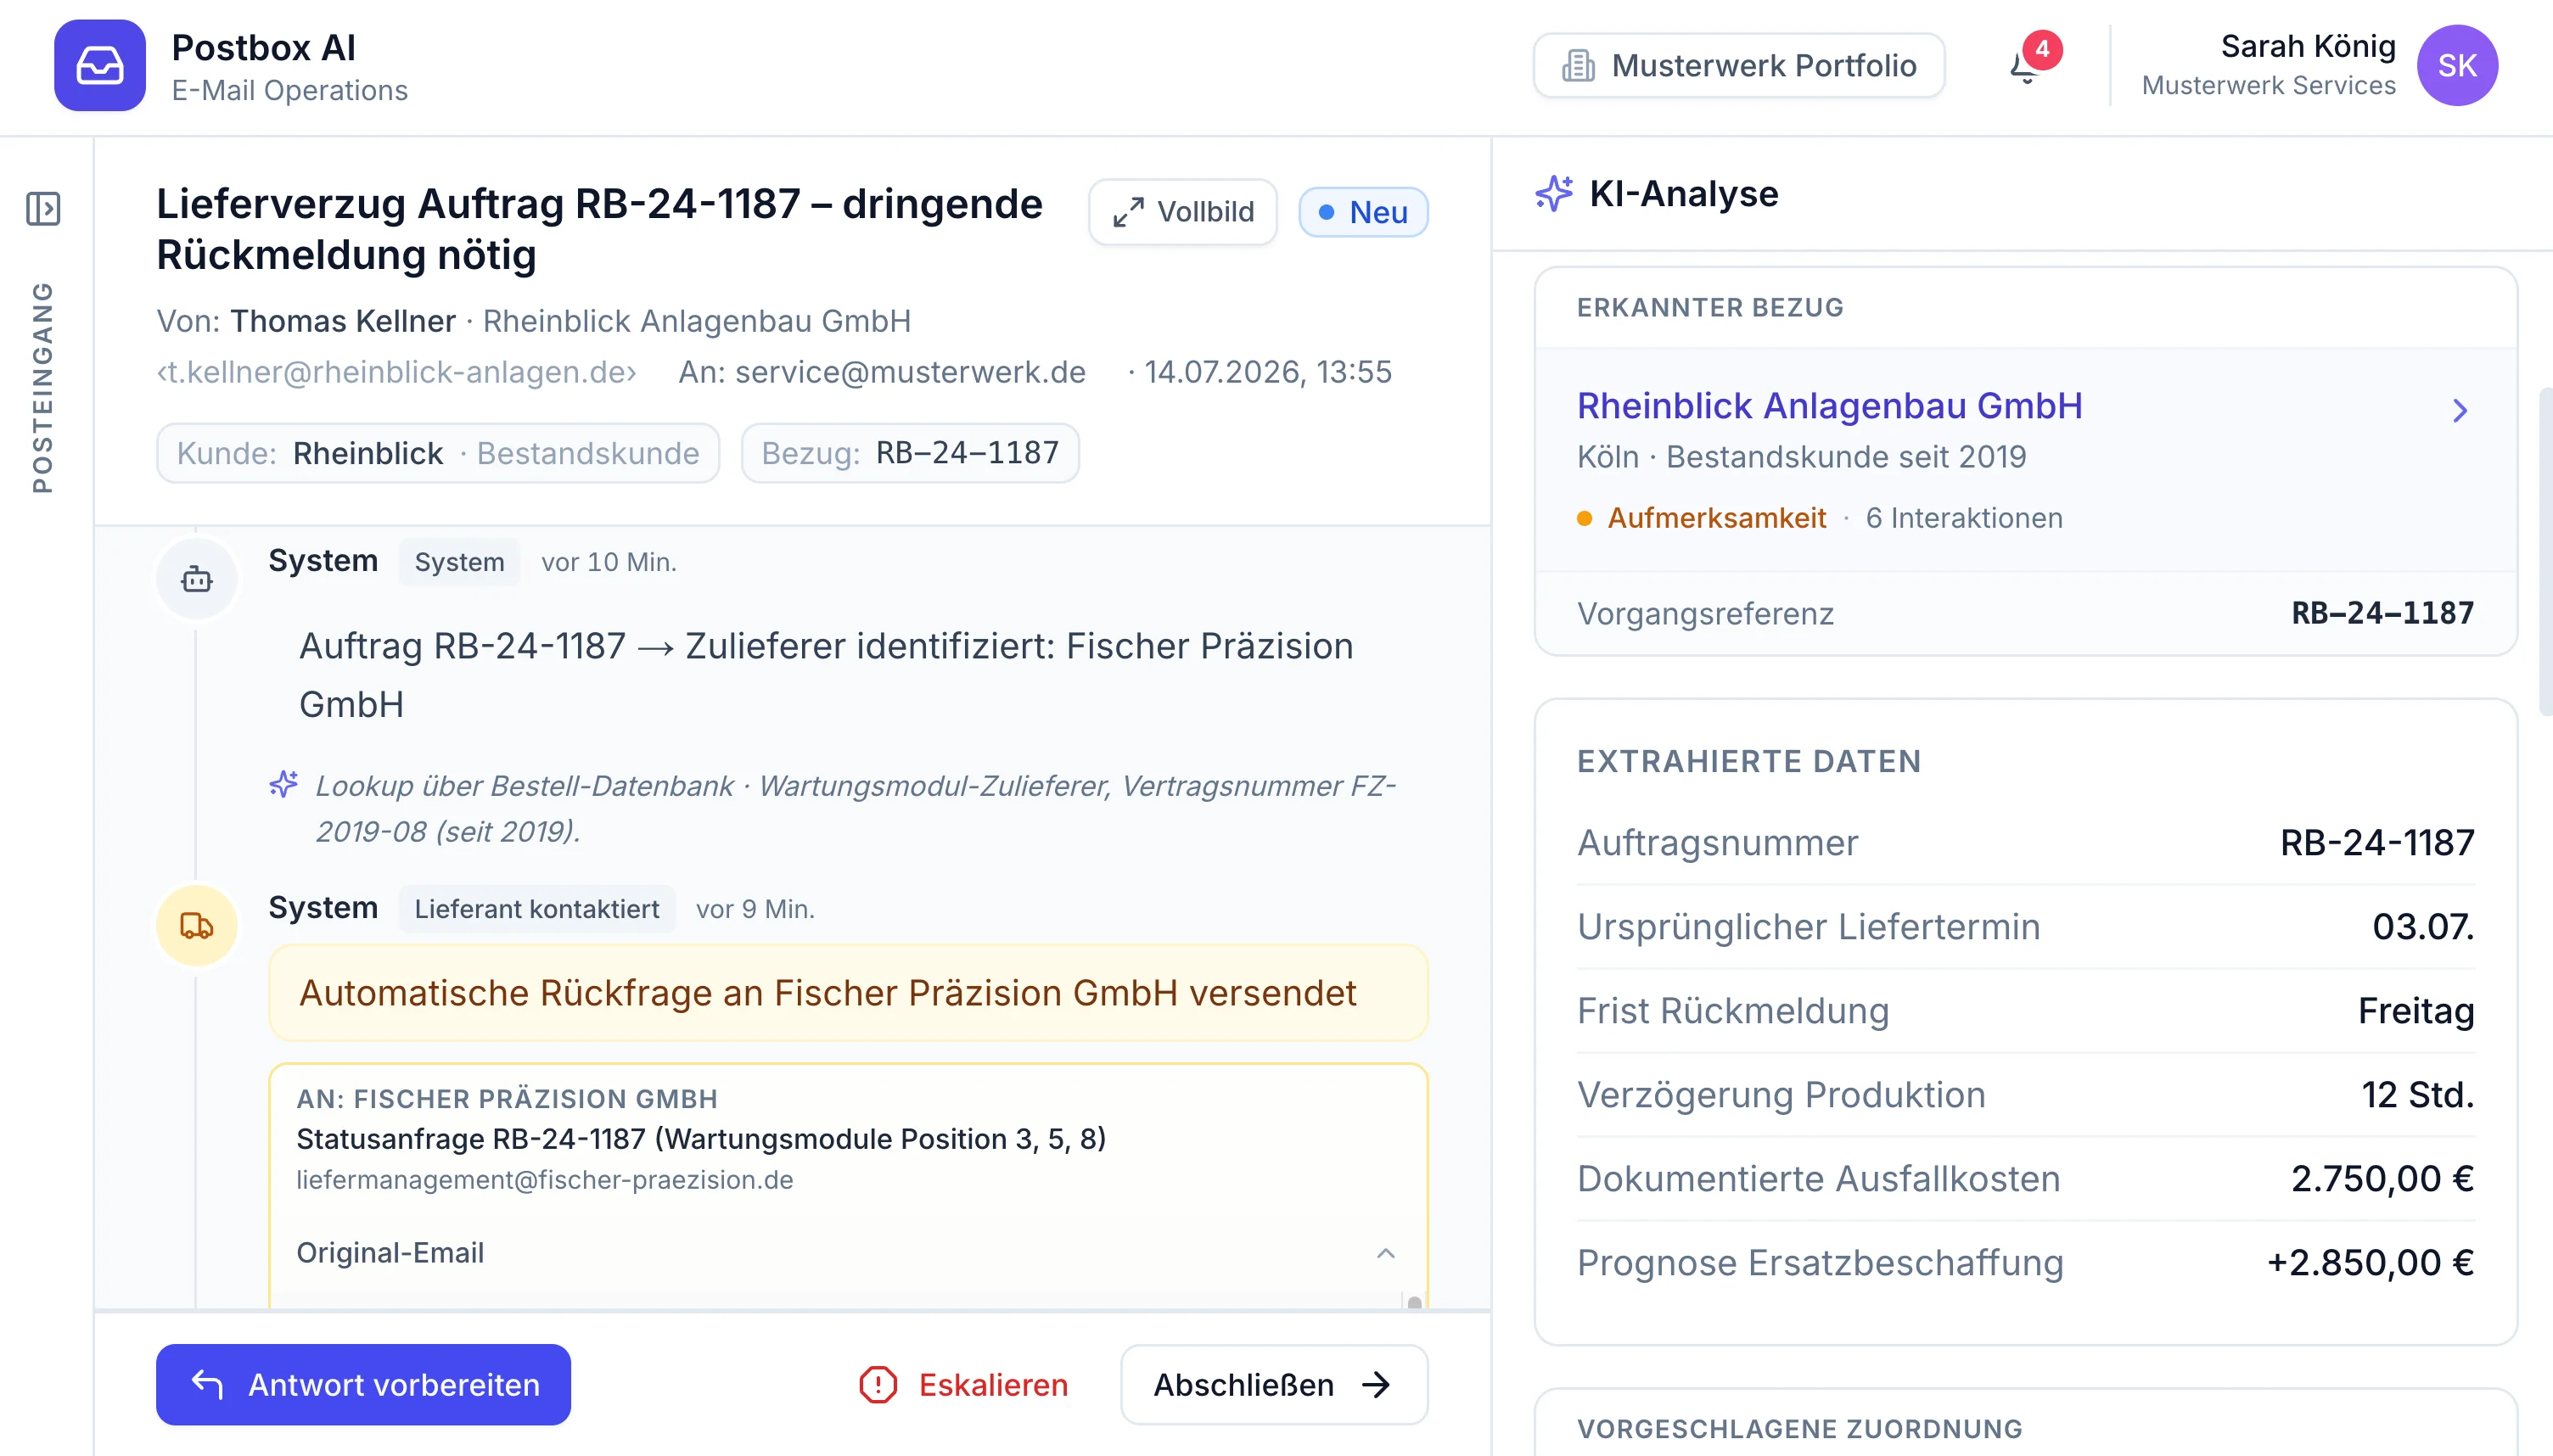Open Rheinblick Anlagenbau GmbH details chevron
This screenshot has width=2553, height=1456.
pyautogui.click(x=2460, y=410)
